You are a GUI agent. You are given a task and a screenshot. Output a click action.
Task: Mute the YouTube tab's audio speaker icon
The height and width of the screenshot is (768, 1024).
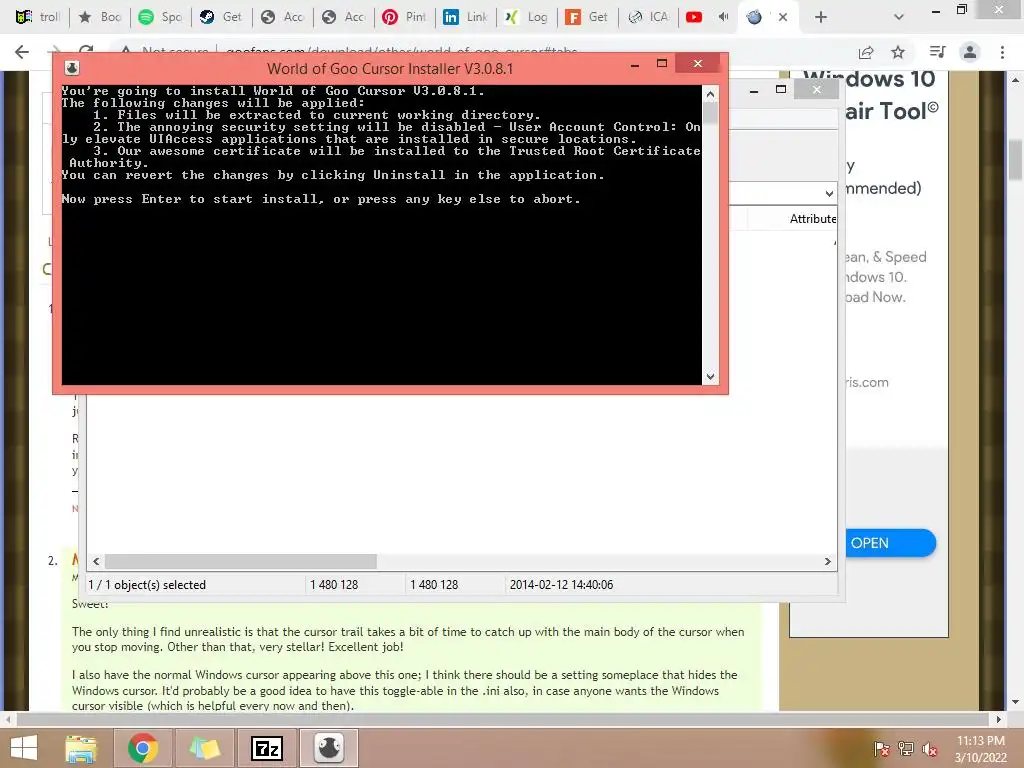pos(723,17)
